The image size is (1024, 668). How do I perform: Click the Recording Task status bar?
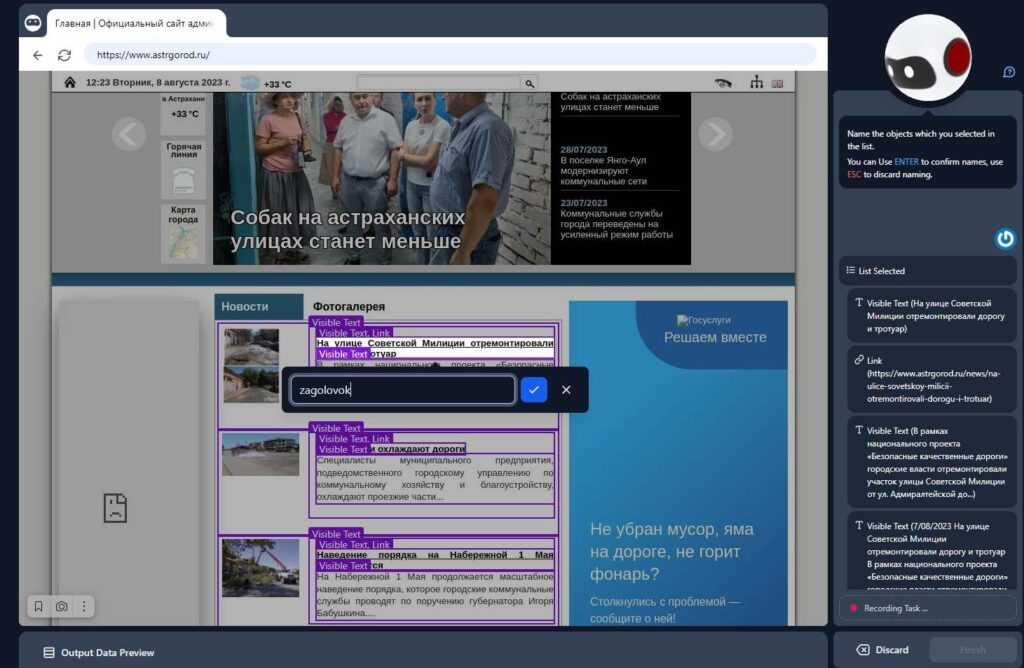click(927, 608)
